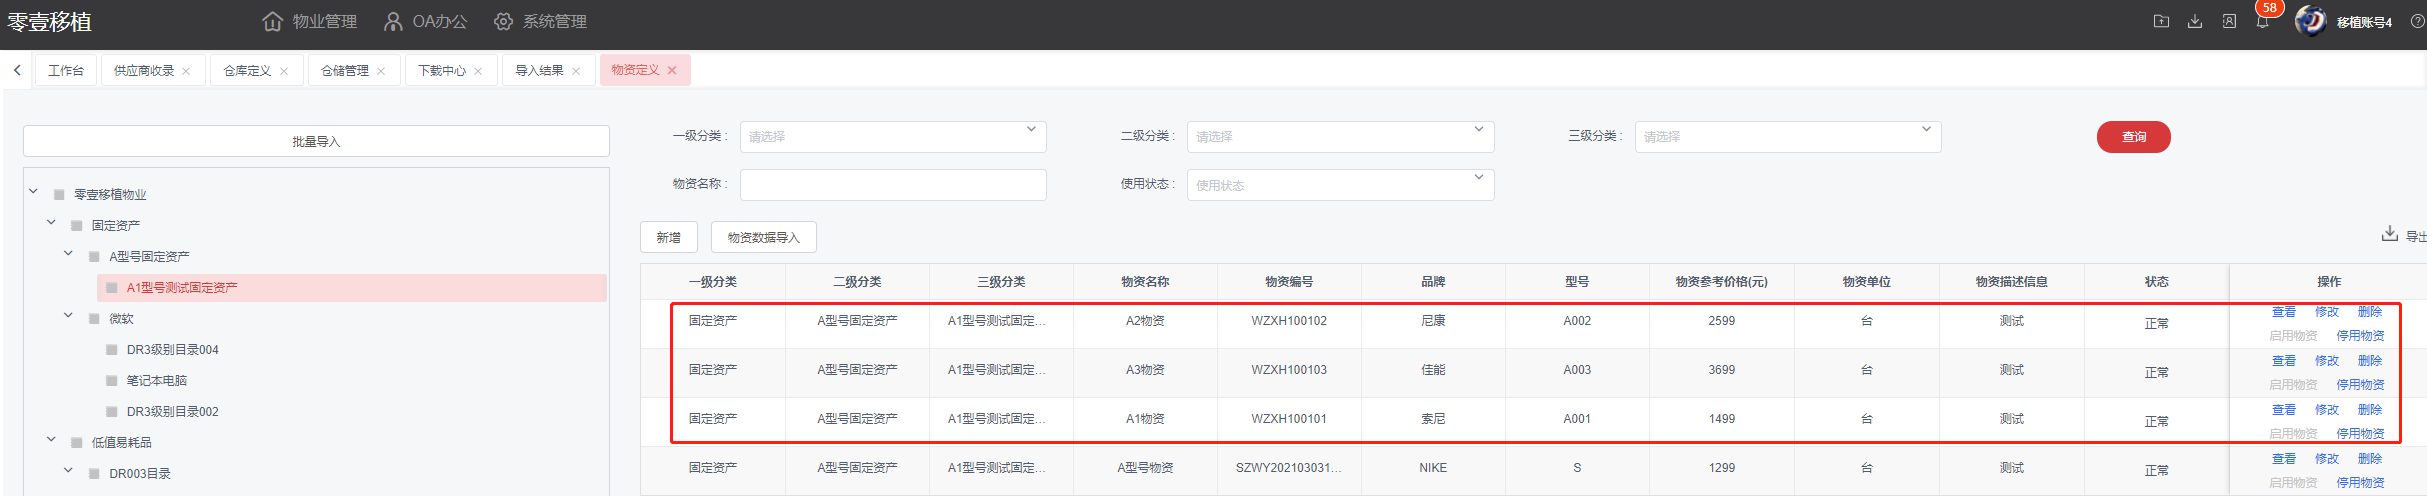Open the 一级分类 dropdown
The width and height of the screenshot is (2427, 496).
coord(893,137)
